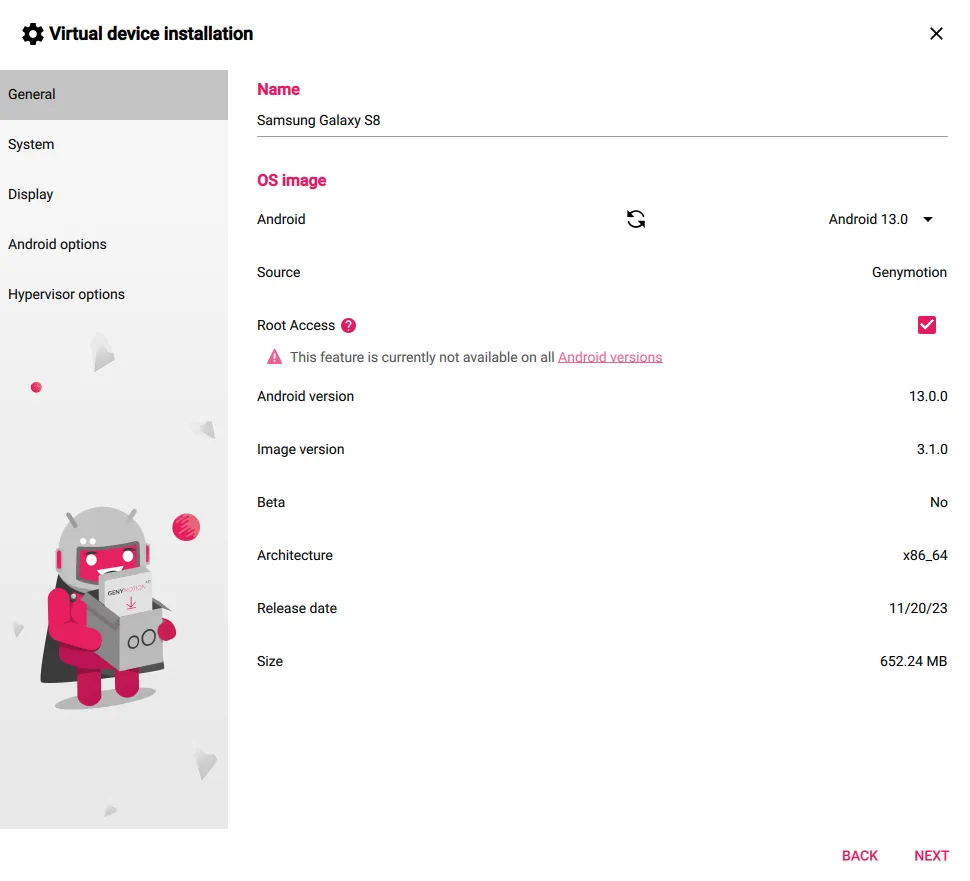Click the Genymotion source value
970x881 pixels.
pyautogui.click(x=909, y=273)
